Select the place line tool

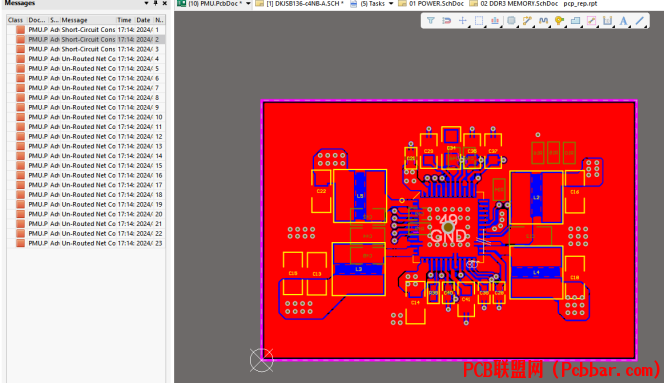point(640,20)
